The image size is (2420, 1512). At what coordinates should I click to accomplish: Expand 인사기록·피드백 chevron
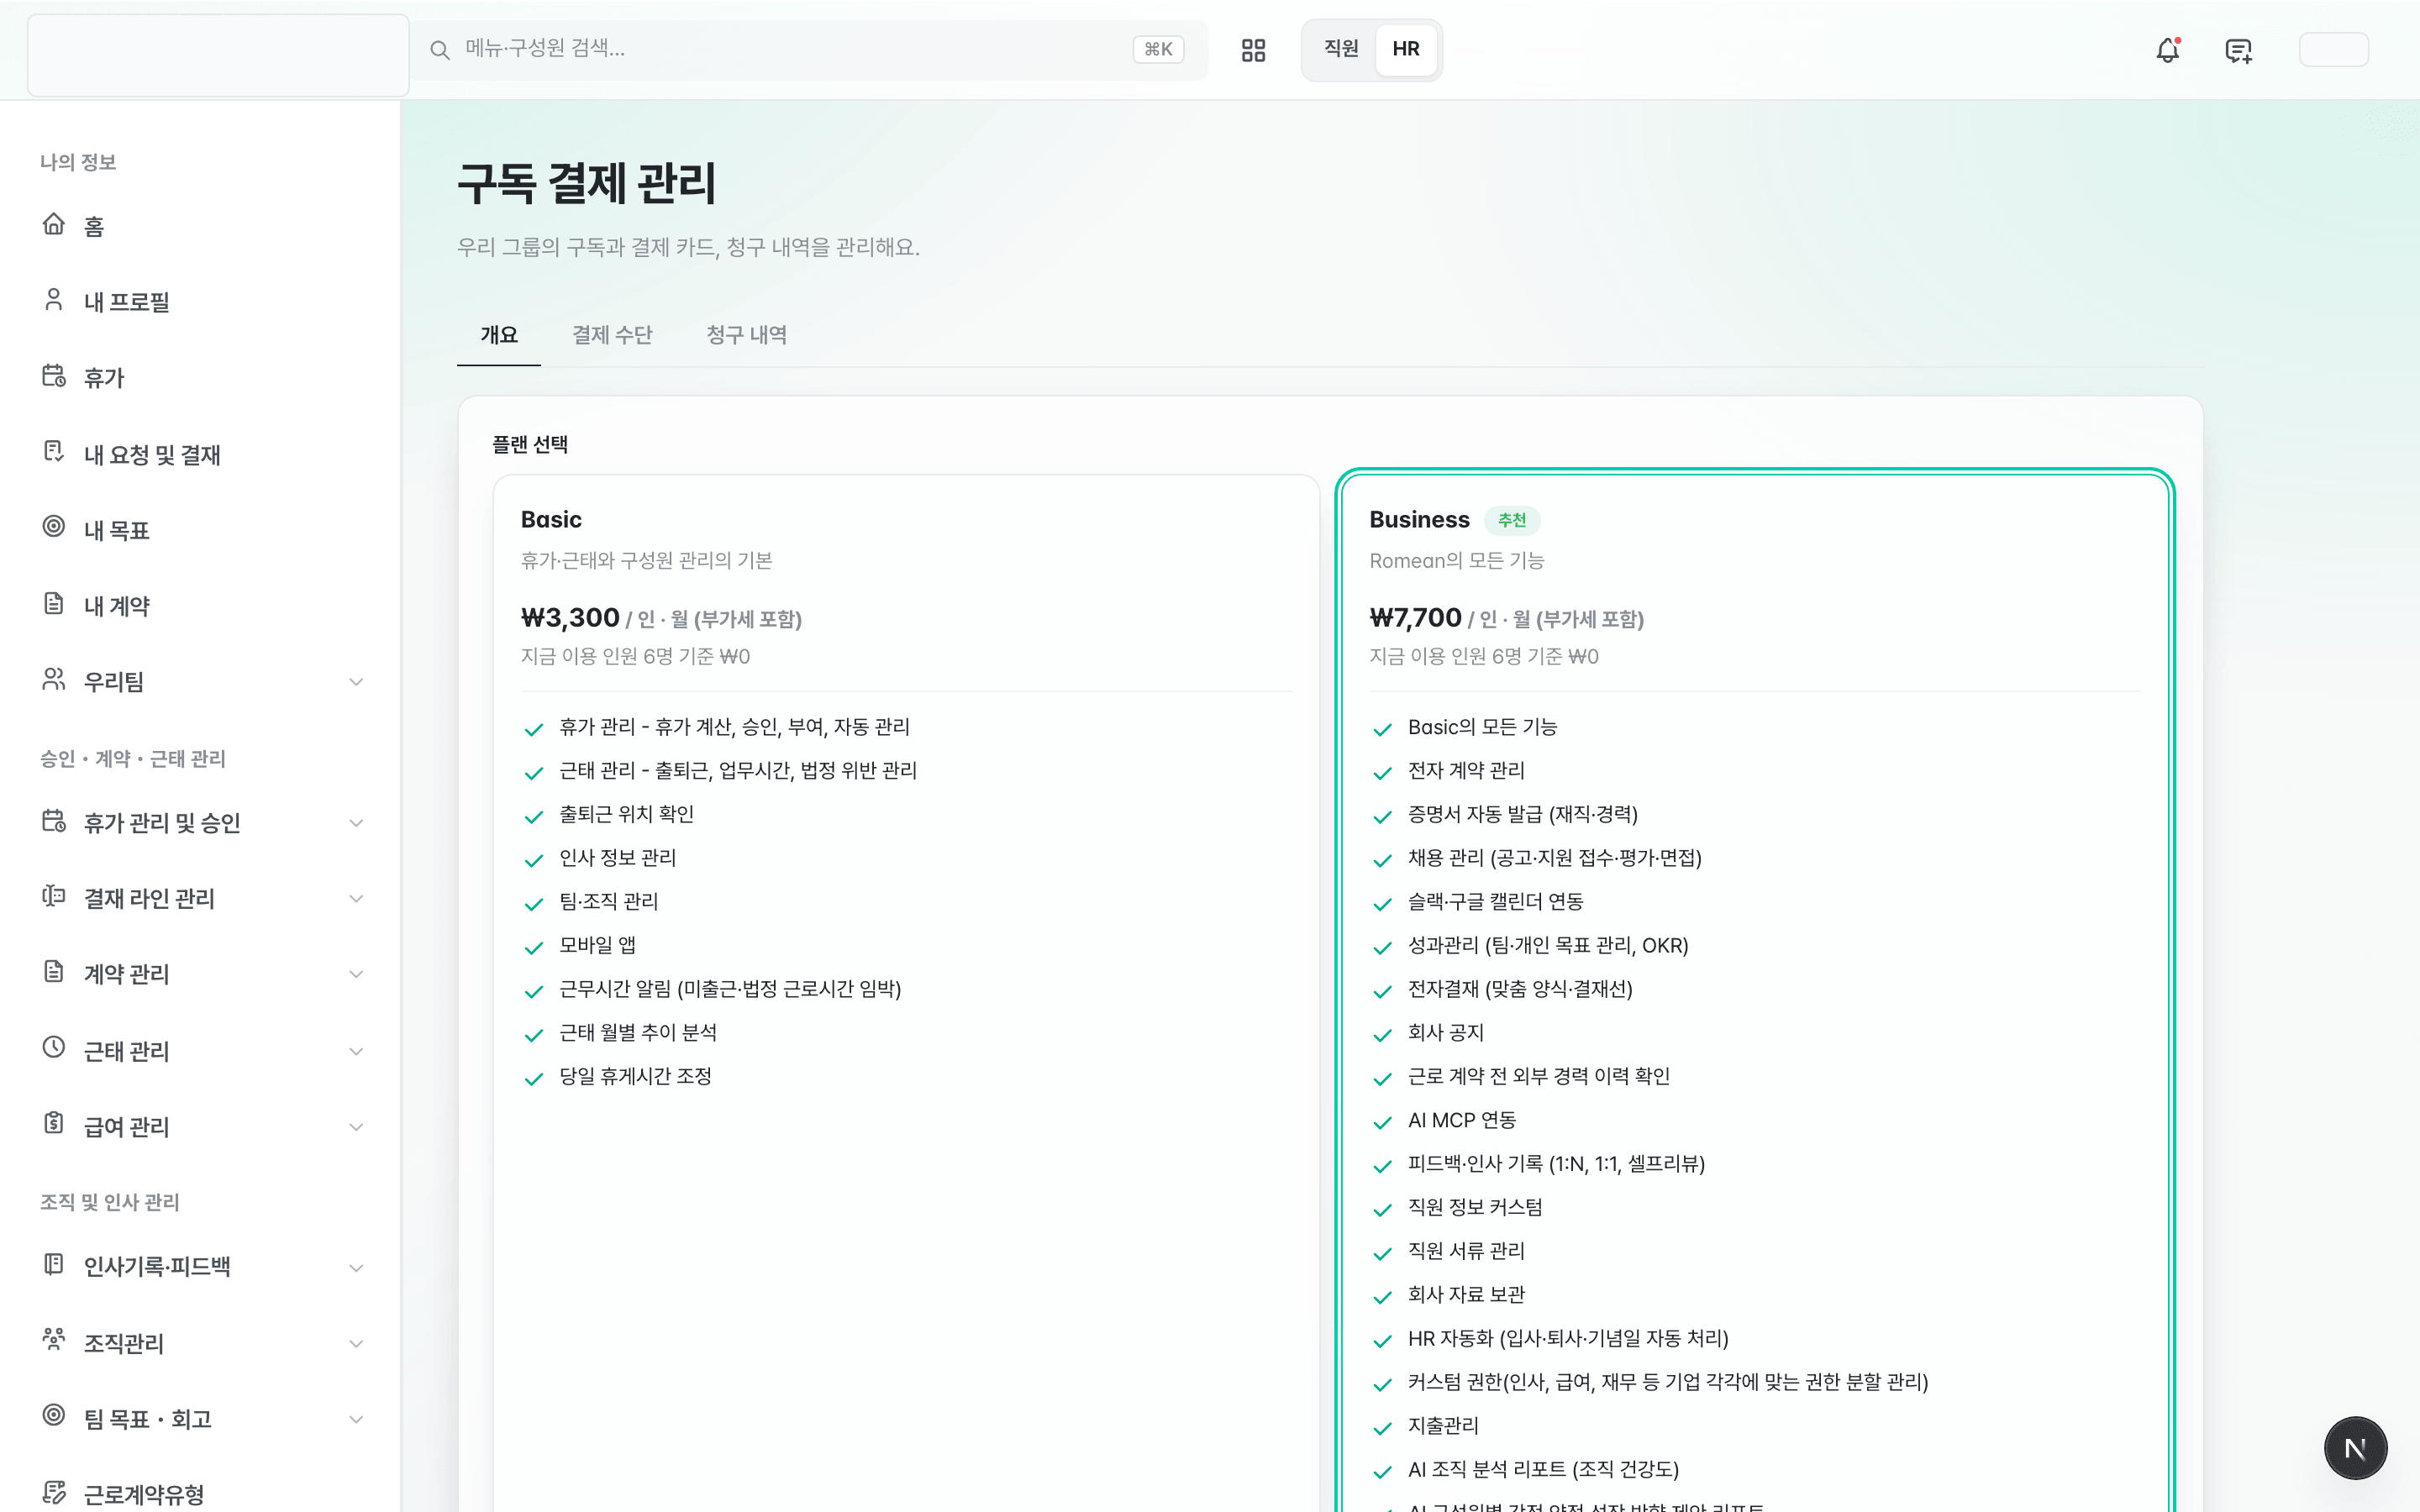pos(356,1268)
